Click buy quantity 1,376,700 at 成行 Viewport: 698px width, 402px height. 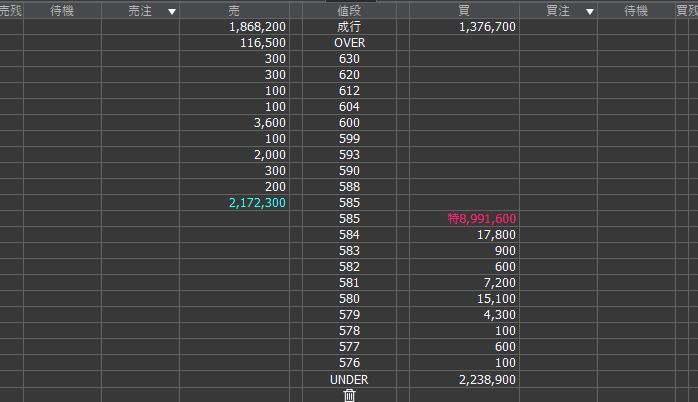[487, 27]
